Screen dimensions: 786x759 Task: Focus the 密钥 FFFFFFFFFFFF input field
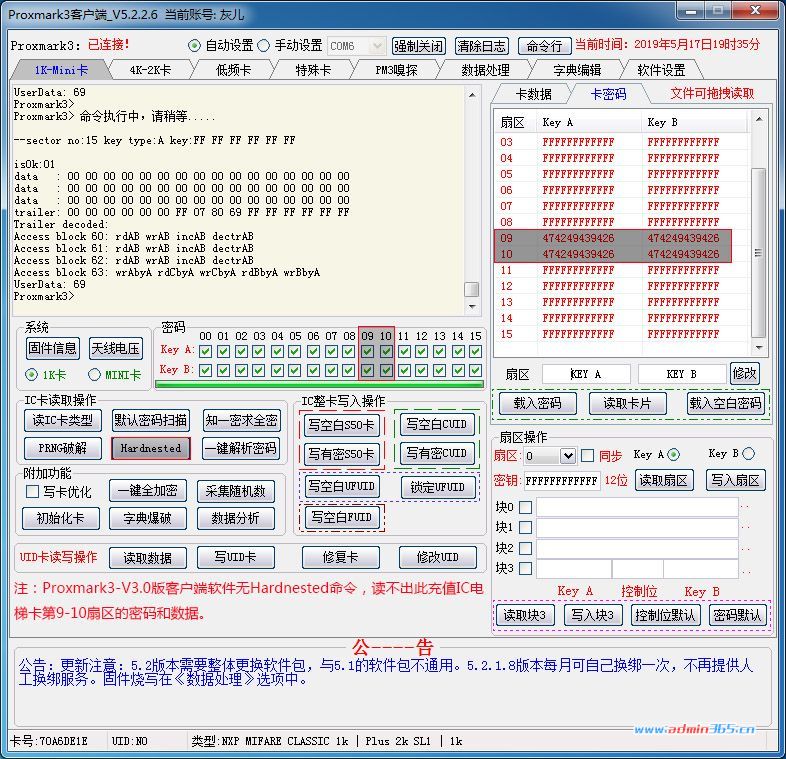pyautogui.click(x=561, y=481)
